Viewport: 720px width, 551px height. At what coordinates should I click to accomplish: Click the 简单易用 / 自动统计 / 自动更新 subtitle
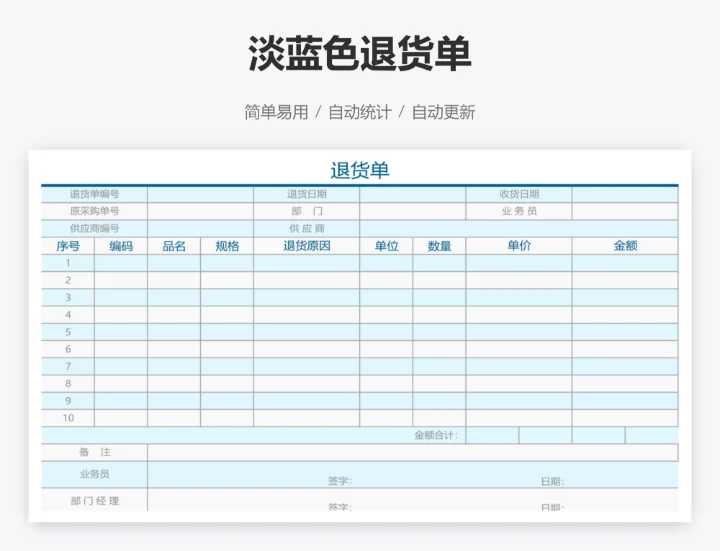pos(359,112)
